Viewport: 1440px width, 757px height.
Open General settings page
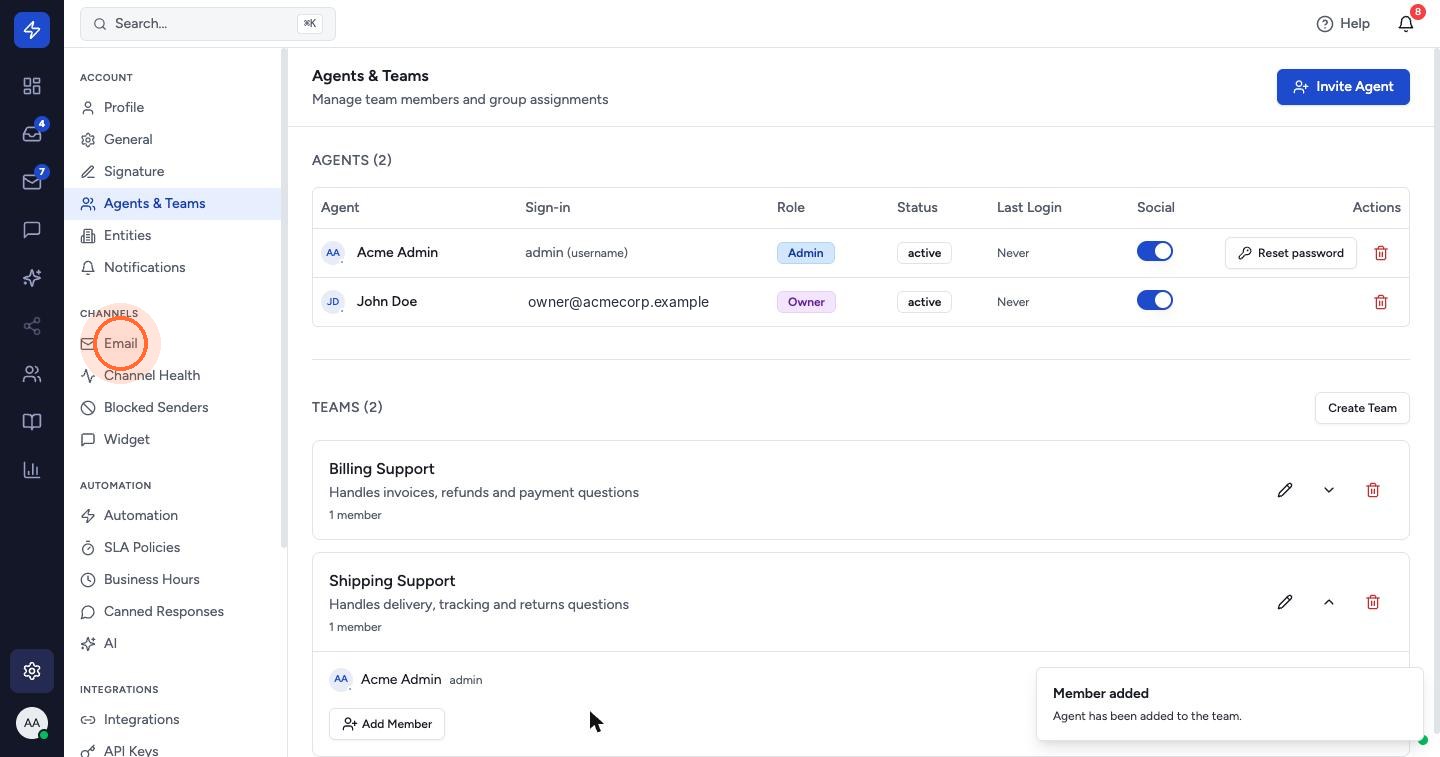(173, 139)
